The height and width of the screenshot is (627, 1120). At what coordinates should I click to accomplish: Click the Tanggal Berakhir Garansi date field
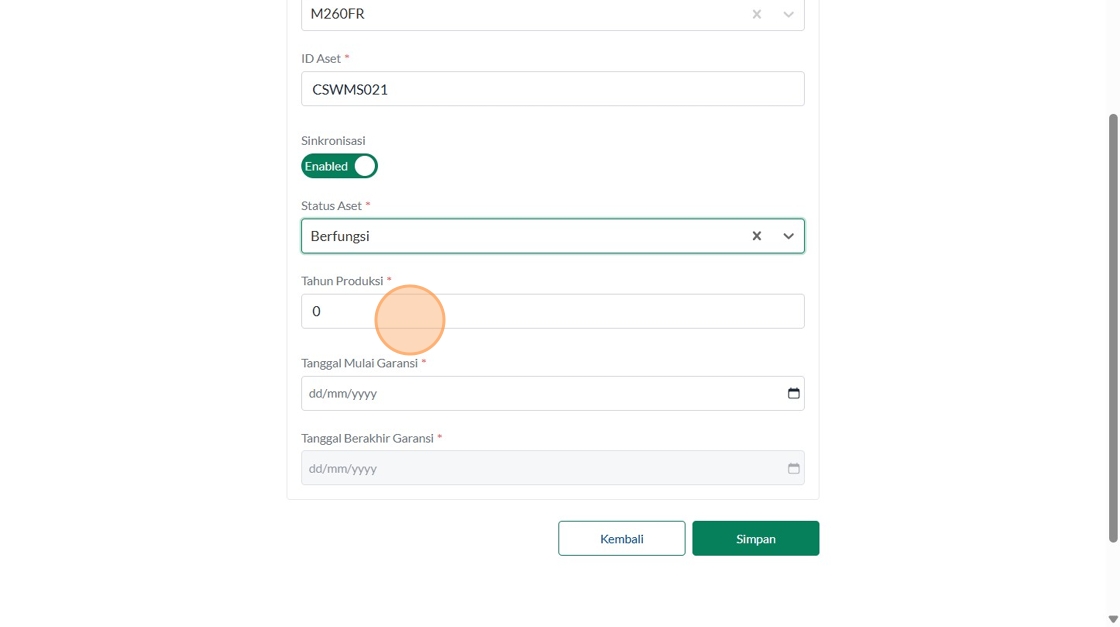(x=540, y=468)
